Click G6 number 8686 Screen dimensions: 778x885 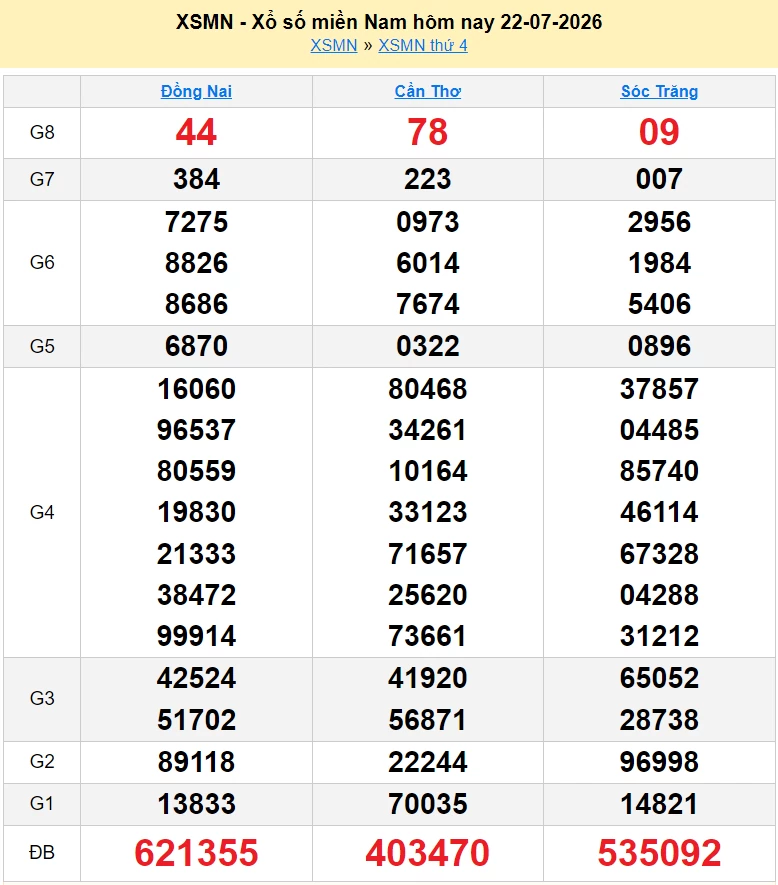tap(196, 304)
